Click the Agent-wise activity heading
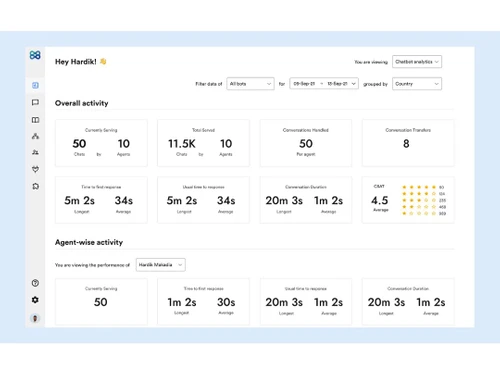 coord(89,242)
